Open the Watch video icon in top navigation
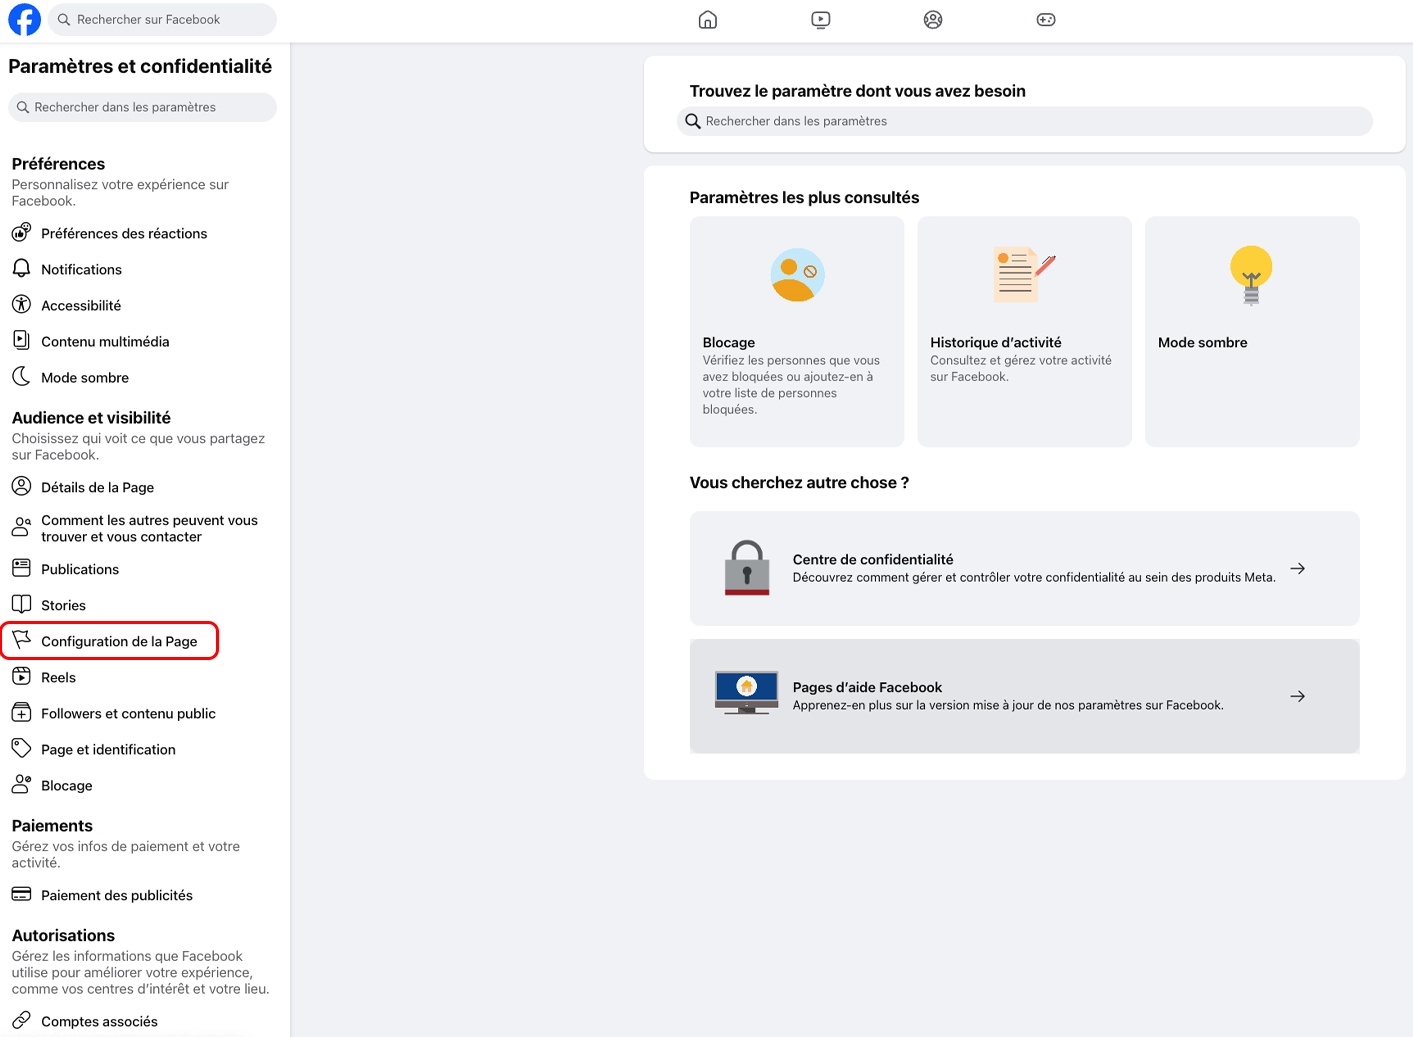Screen dimensions: 1413x1037 [820, 19]
